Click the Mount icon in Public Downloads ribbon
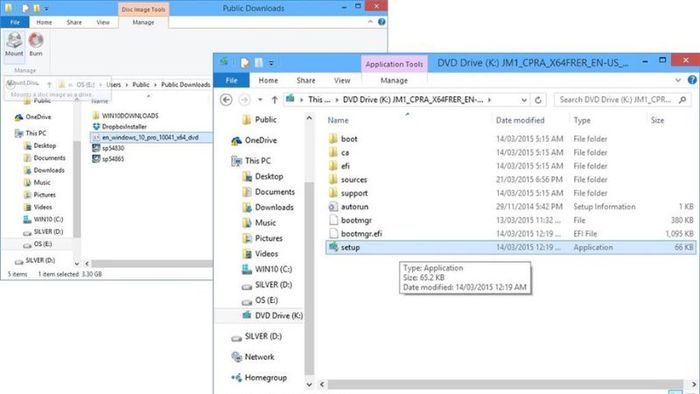 (14, 44)
